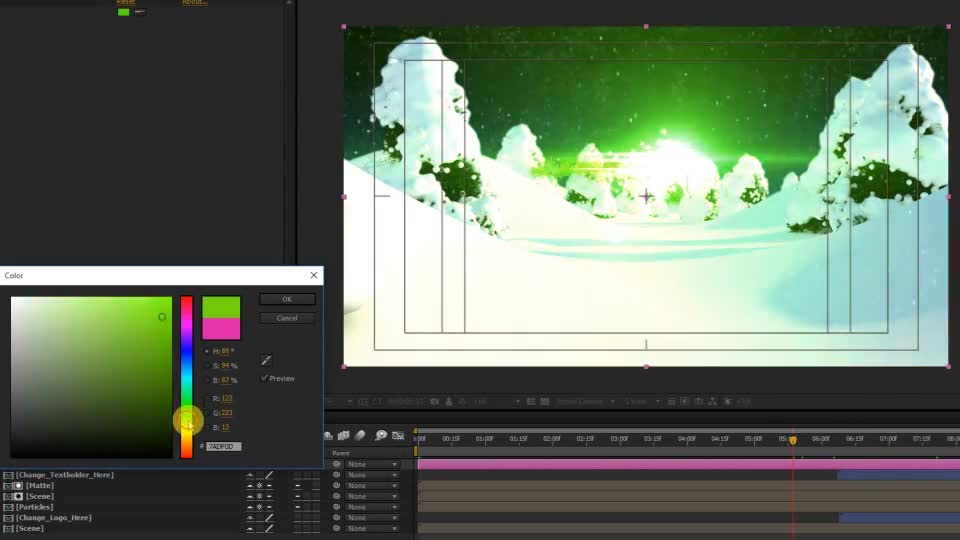960x540 pixels.
Task: Click the saturation value 94
Action: point(225,366)
